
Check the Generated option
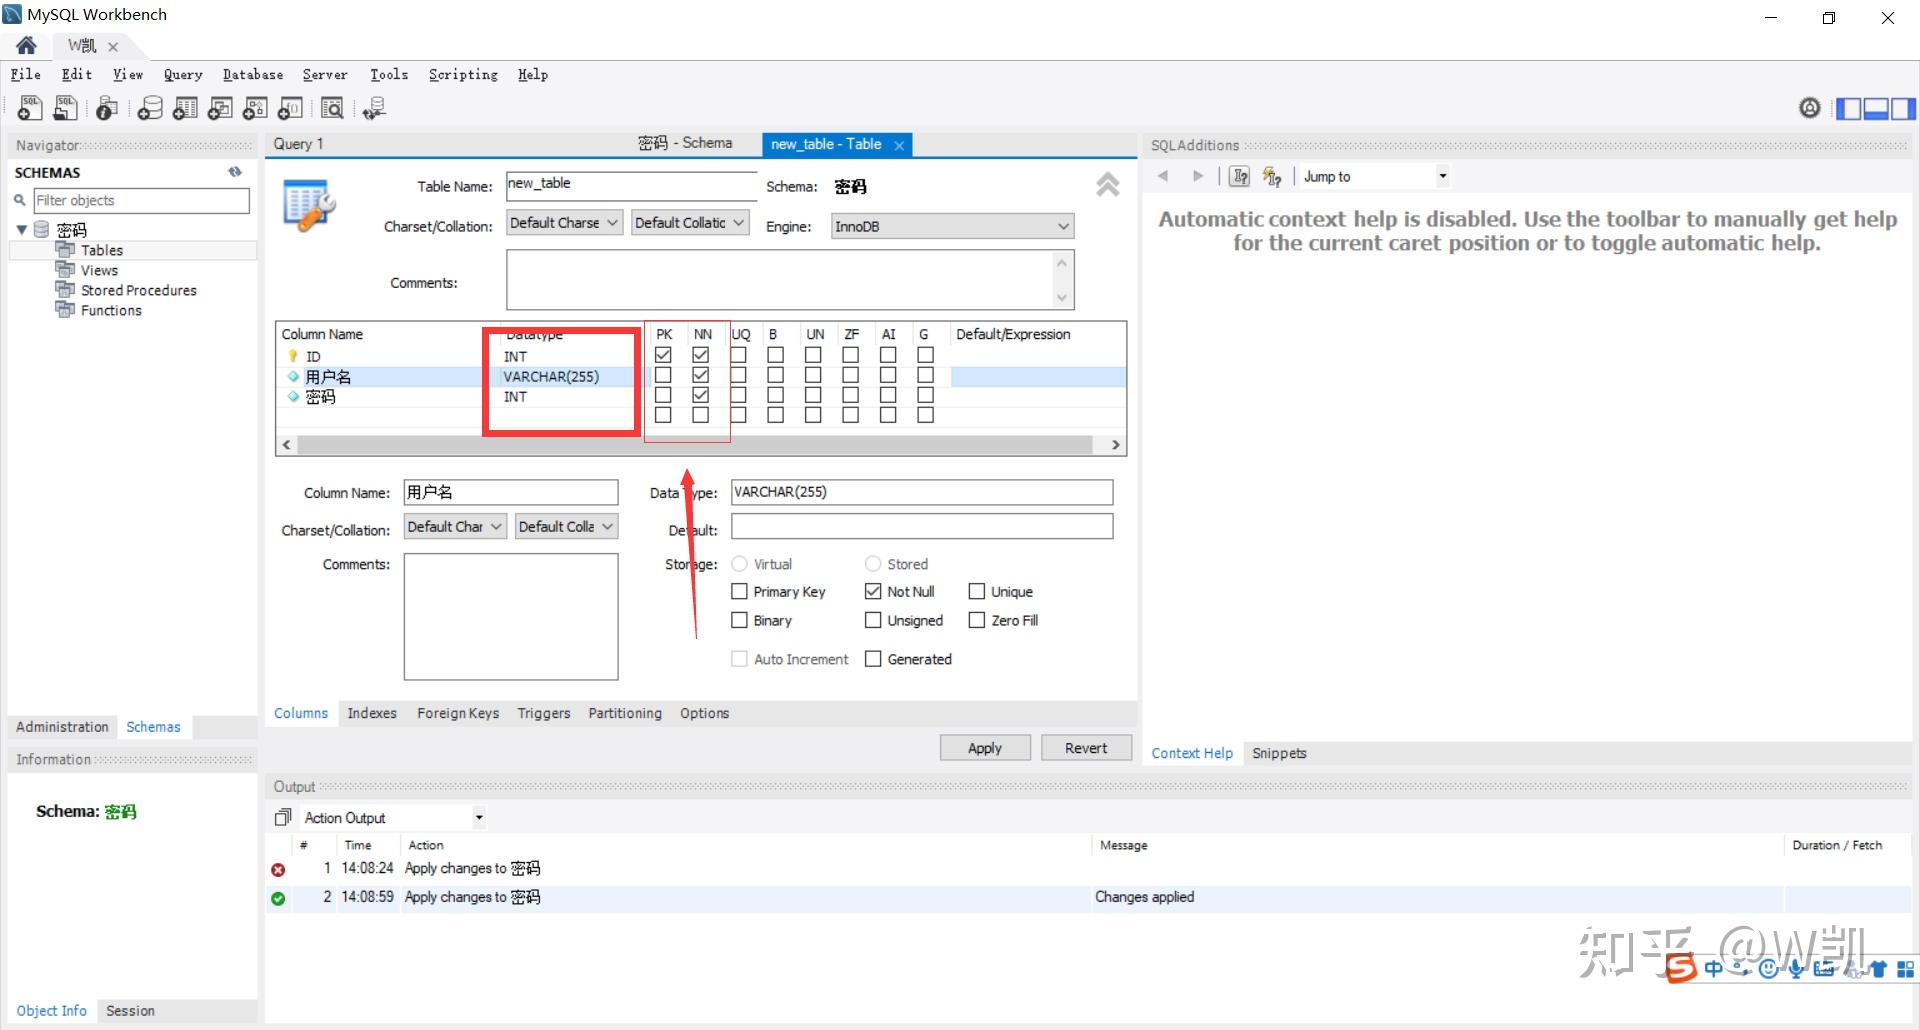click(873, 659)
